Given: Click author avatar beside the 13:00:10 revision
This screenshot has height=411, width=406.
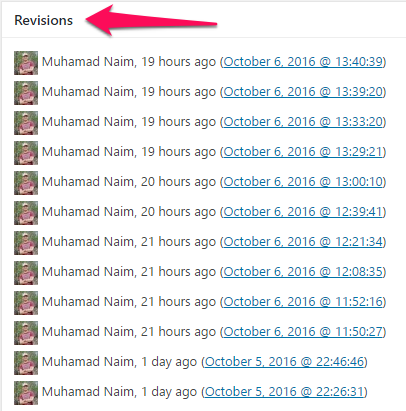Looking at the screenshot, I should [26, 183].
